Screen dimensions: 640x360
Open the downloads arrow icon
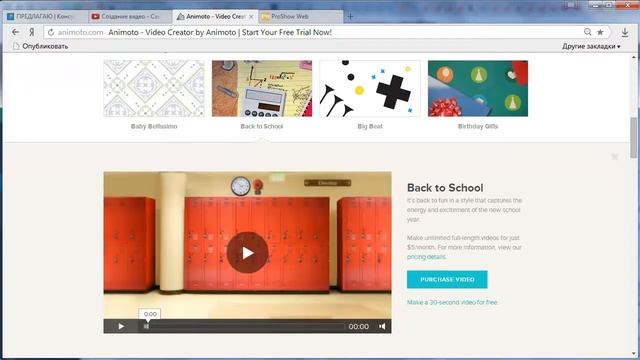[x=624, y=32]
